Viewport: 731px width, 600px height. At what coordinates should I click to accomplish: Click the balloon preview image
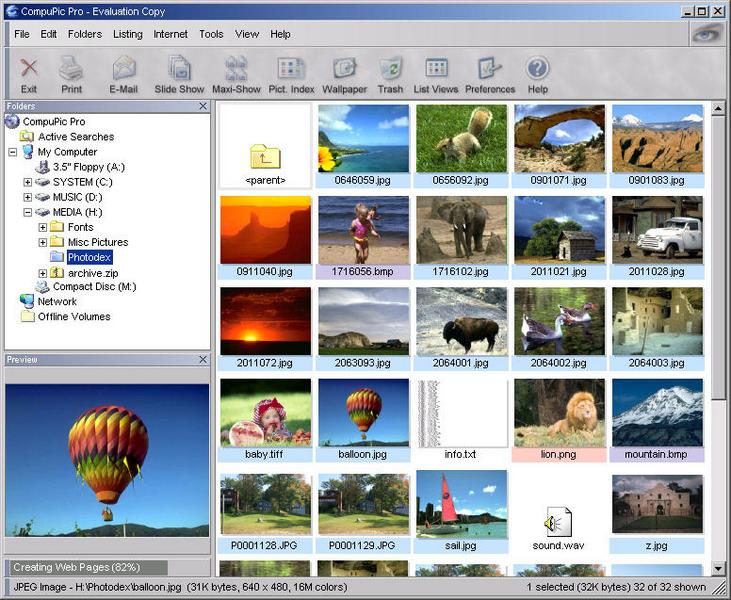pyautogui.click(x=107, y=461)
